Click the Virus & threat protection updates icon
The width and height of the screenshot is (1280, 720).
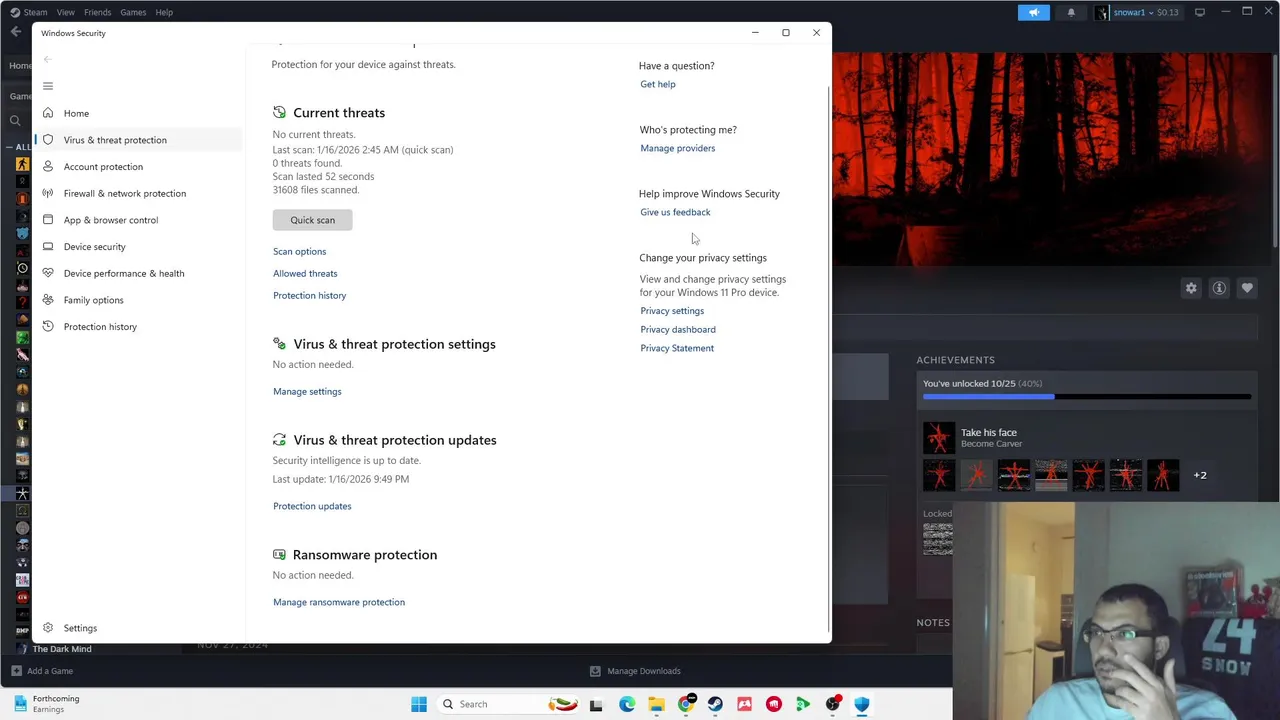pyautogui.click(x=279, y=440)
